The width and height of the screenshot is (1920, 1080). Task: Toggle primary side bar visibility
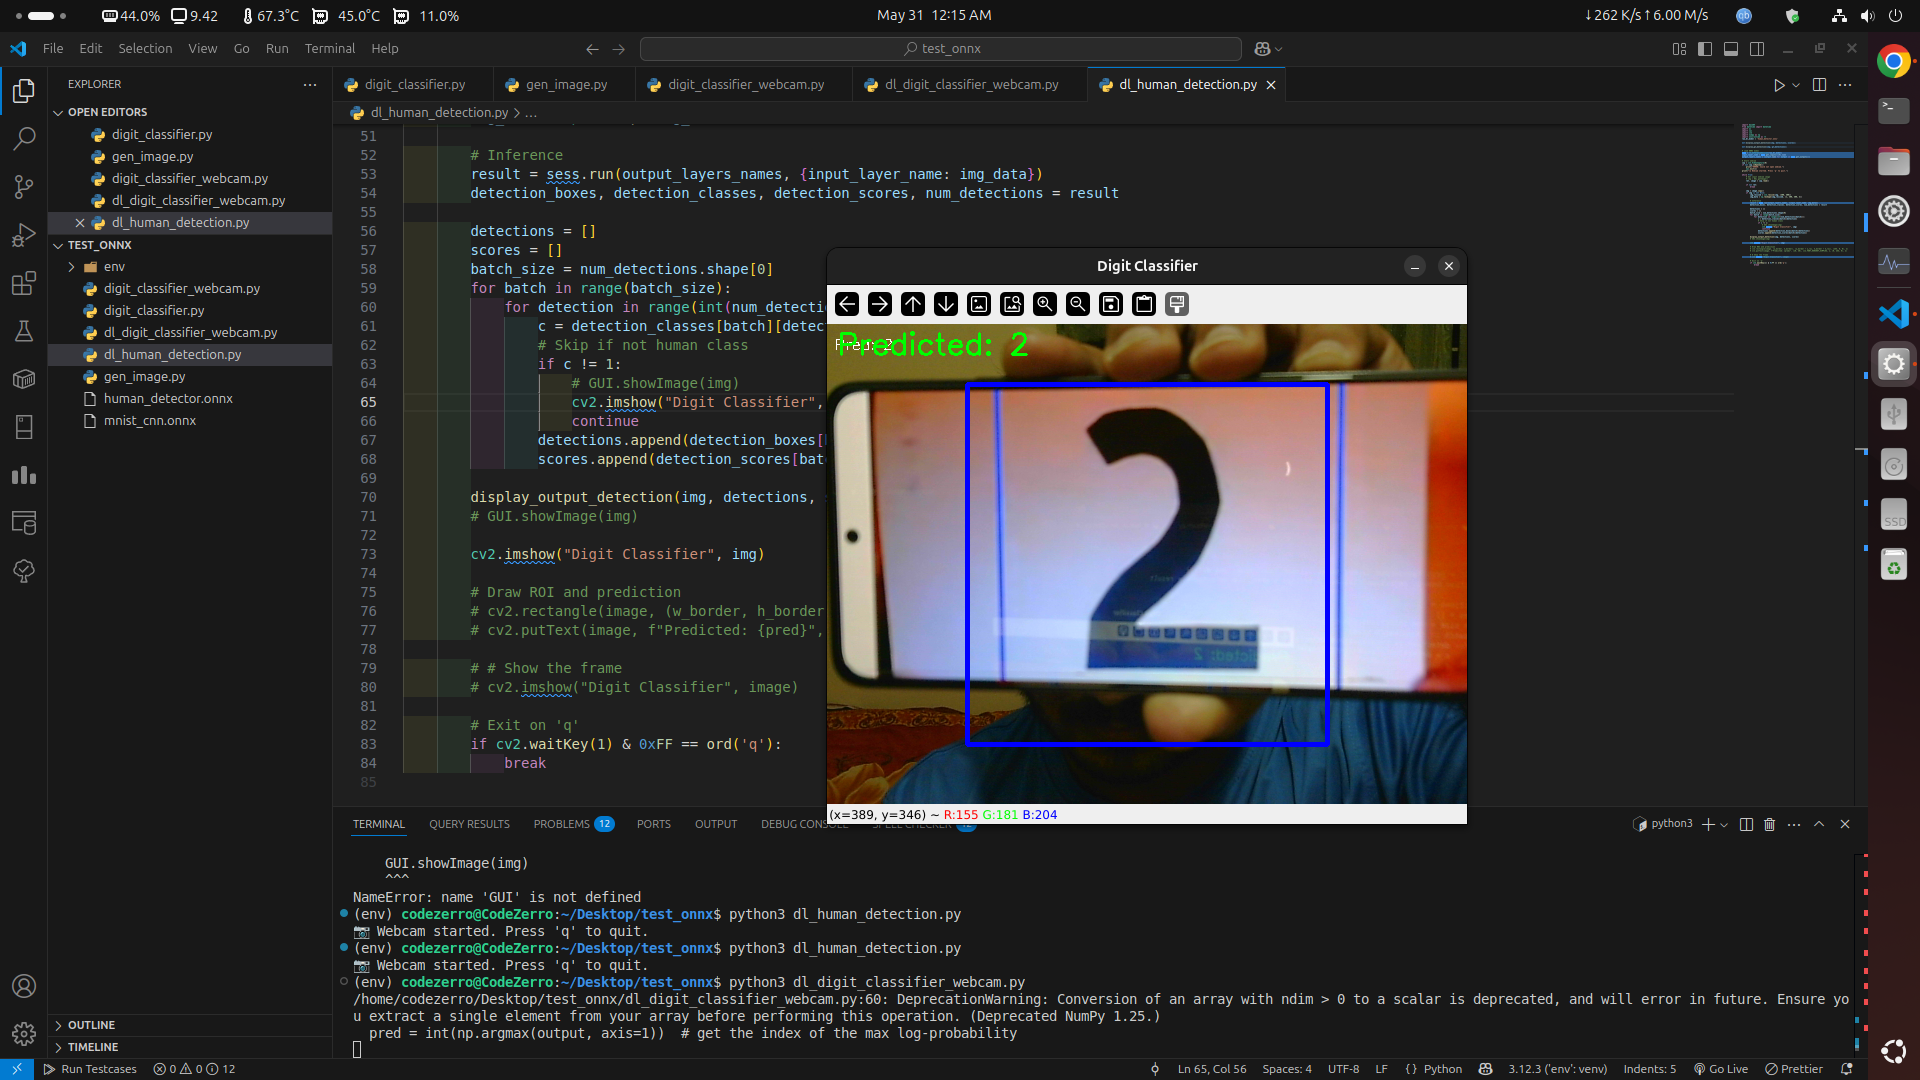point(1705,48)
